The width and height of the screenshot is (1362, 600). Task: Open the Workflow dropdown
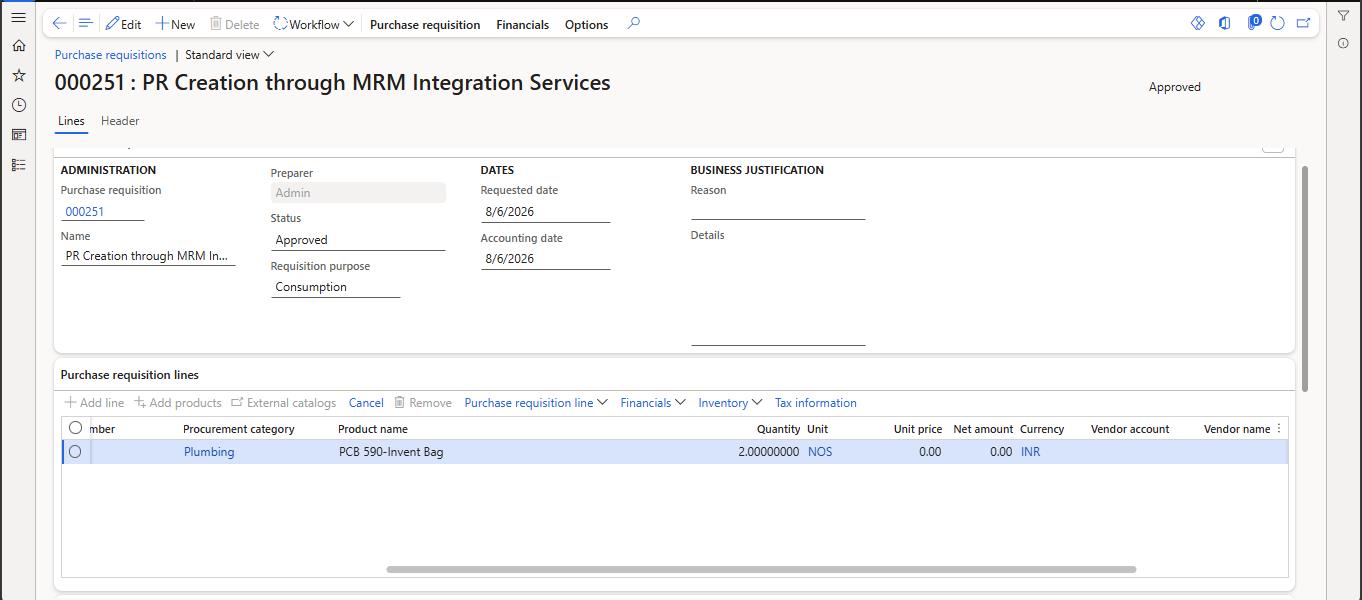[x=314, y=24]
